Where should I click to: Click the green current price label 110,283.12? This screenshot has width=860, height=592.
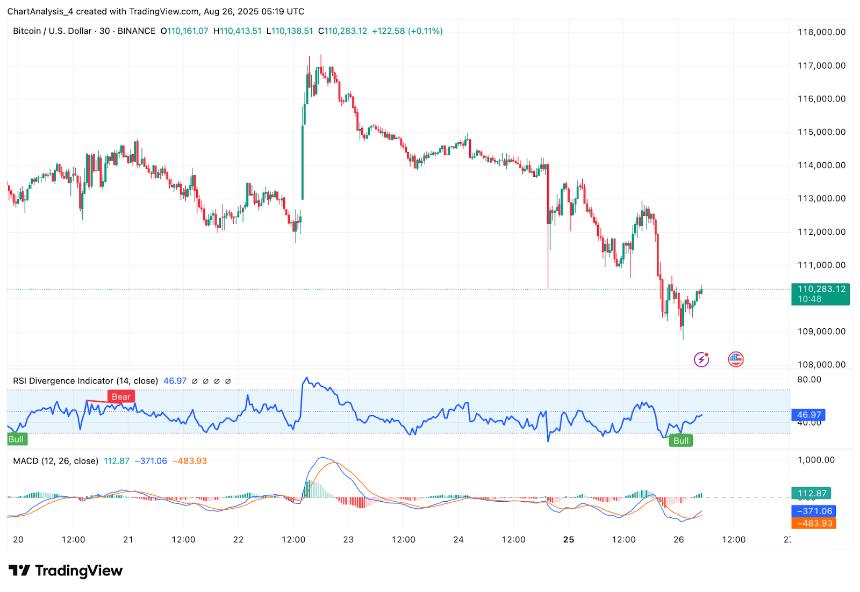821,289
